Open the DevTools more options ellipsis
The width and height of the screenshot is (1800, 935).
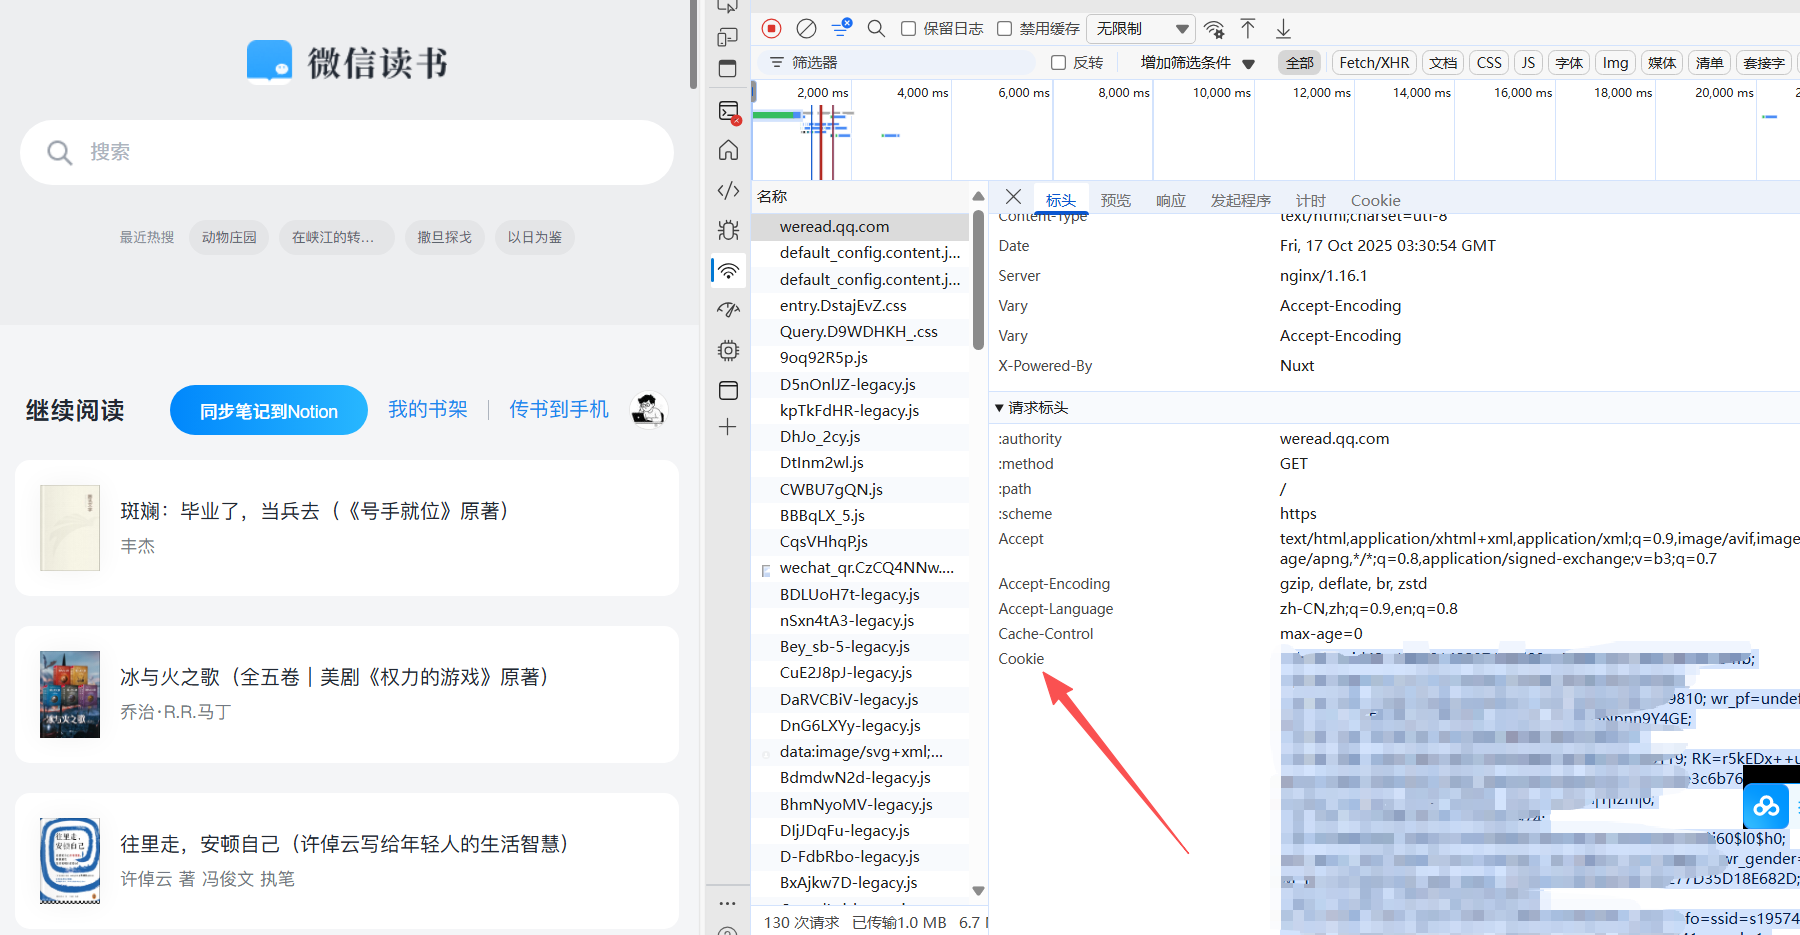coord(728,903)
